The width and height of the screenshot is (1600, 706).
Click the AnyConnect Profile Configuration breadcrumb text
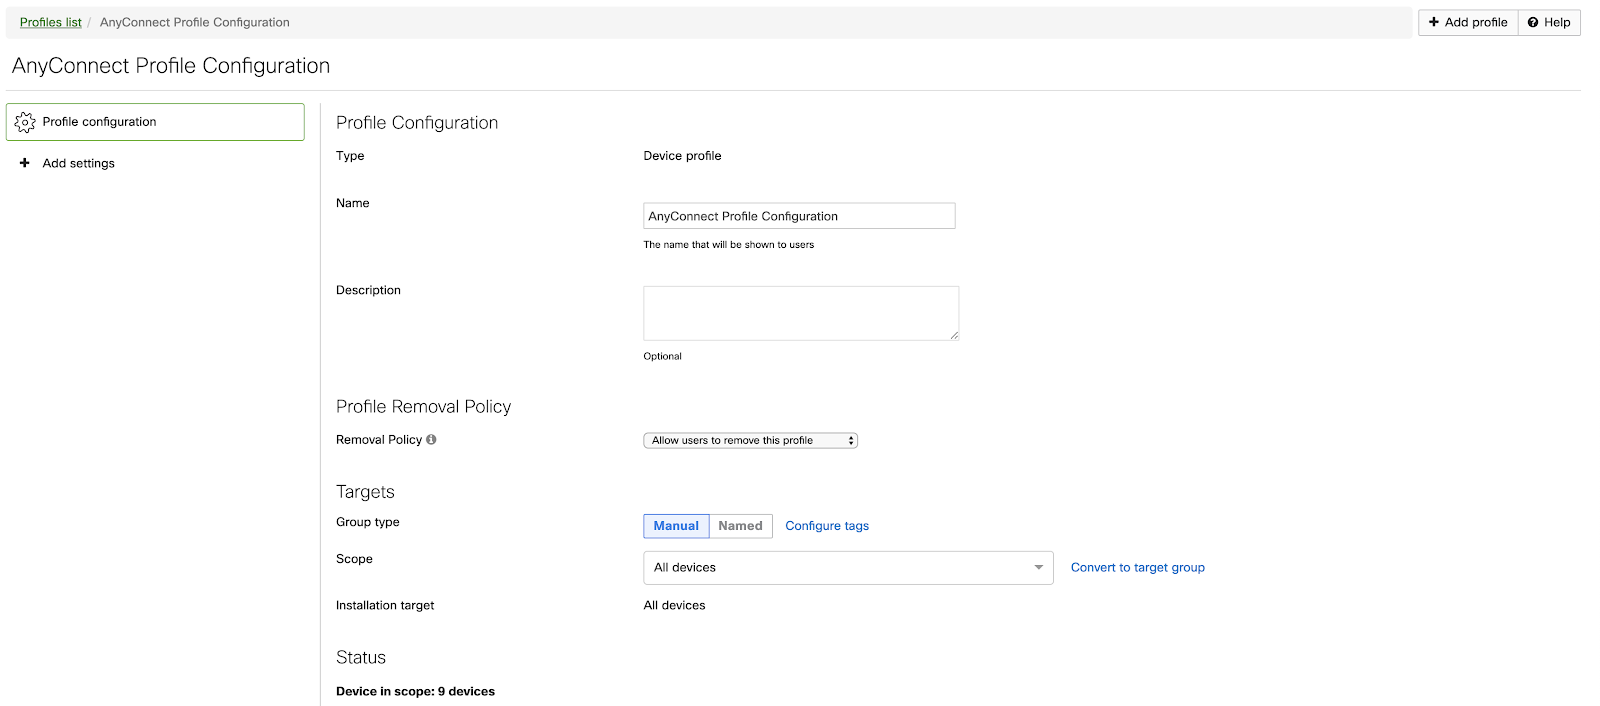(194, 22)
